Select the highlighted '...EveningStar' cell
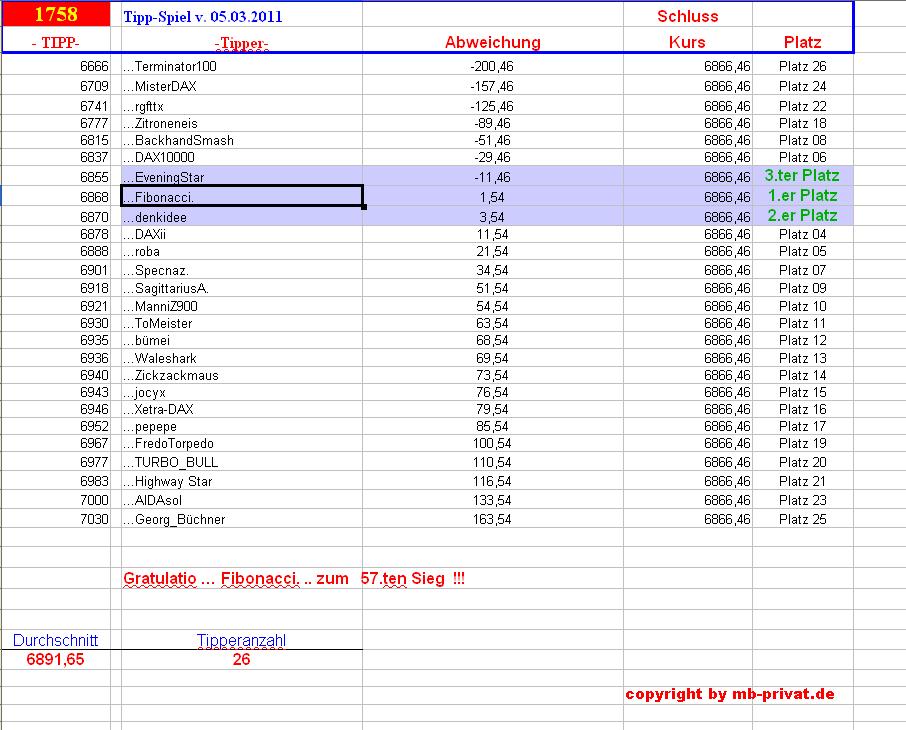906x730 pixels. click(x=242, y=177)
